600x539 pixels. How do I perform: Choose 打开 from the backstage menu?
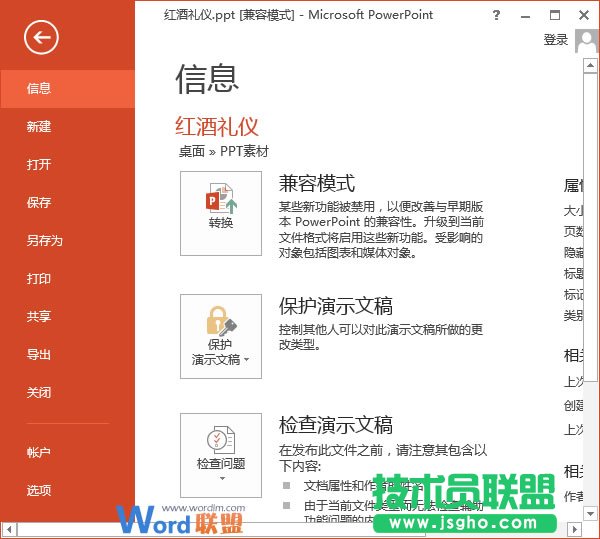(67, 164)
